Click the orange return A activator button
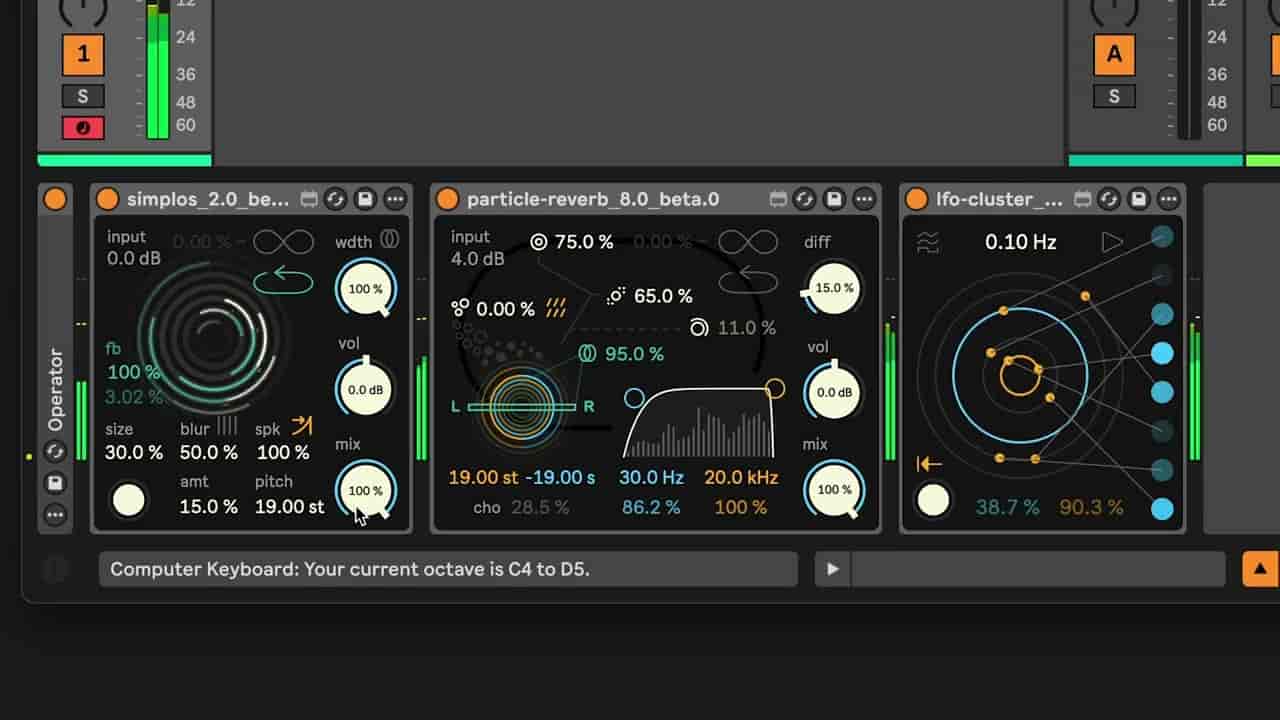Viewport: 1280px width, 720px height. [1114, 54]
